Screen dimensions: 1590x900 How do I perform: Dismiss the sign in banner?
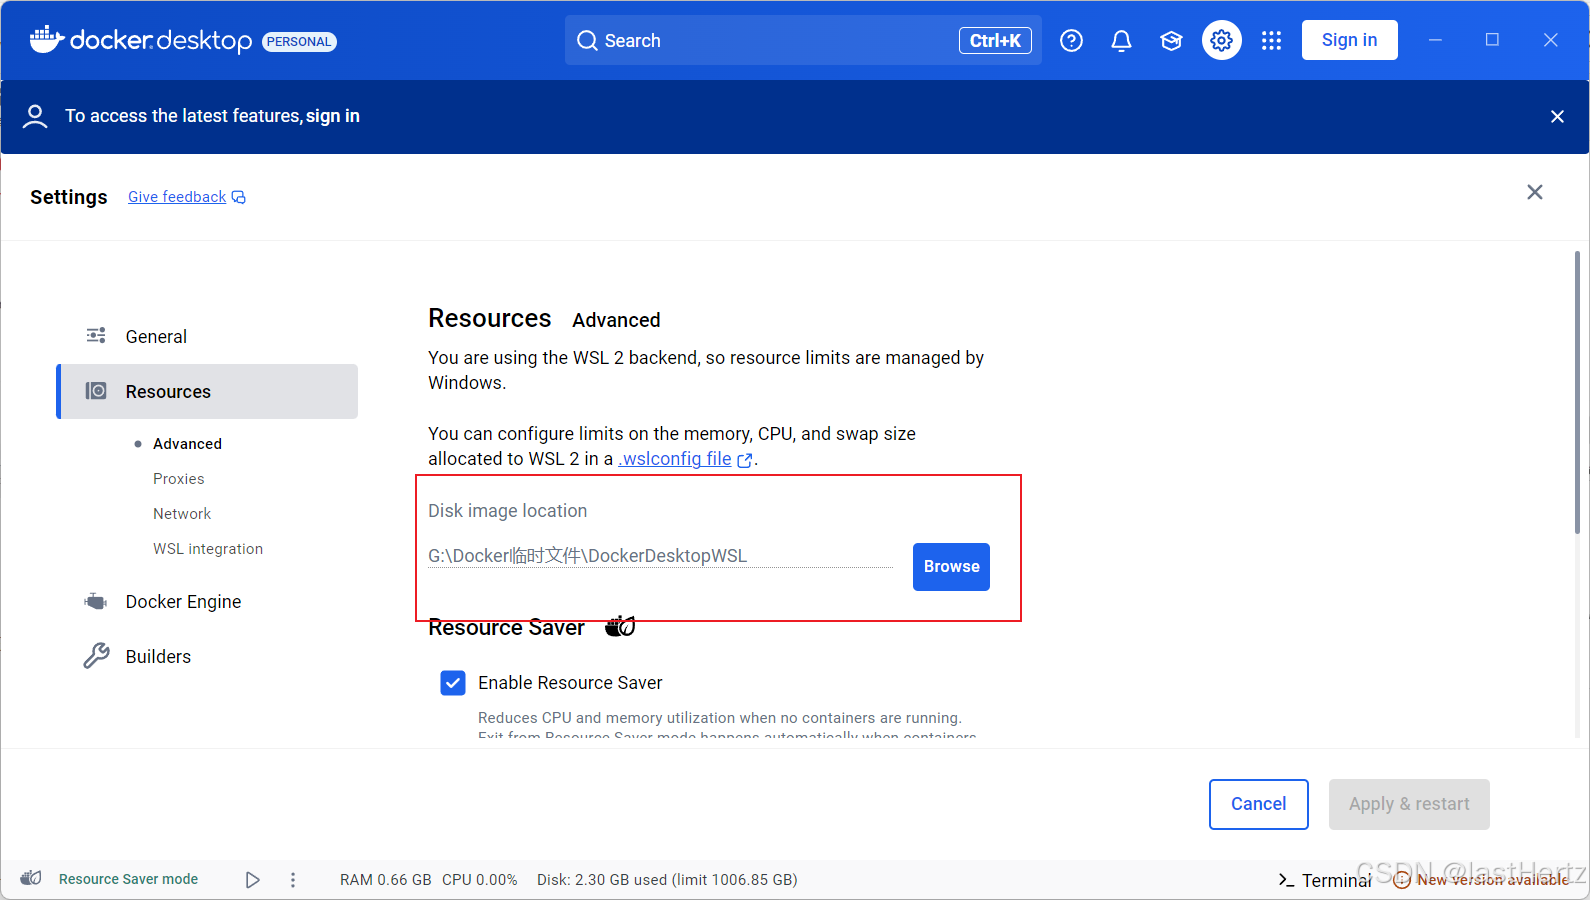pyautogui.click(x=1557, y=117)
